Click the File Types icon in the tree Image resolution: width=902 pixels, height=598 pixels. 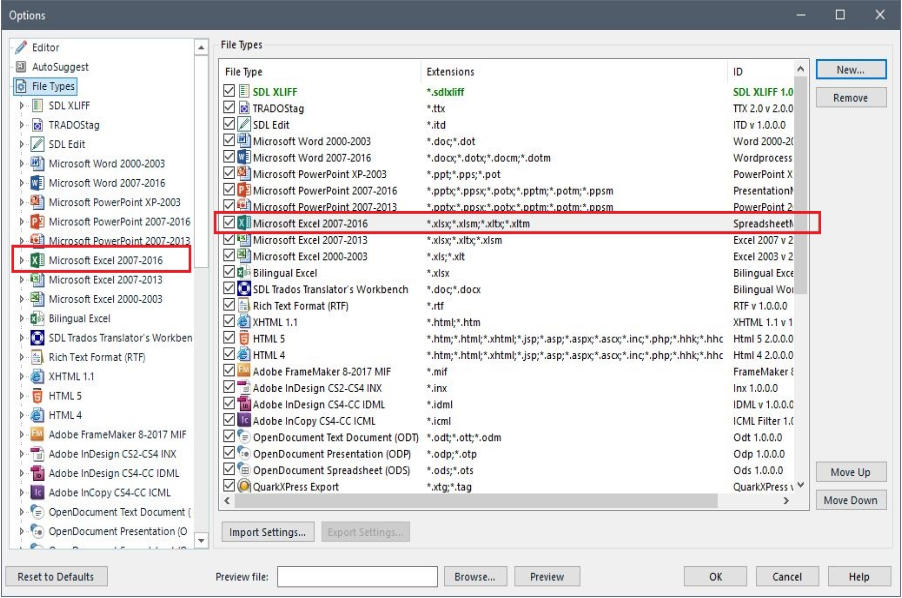pyautogui.click(x=21, y=86)
